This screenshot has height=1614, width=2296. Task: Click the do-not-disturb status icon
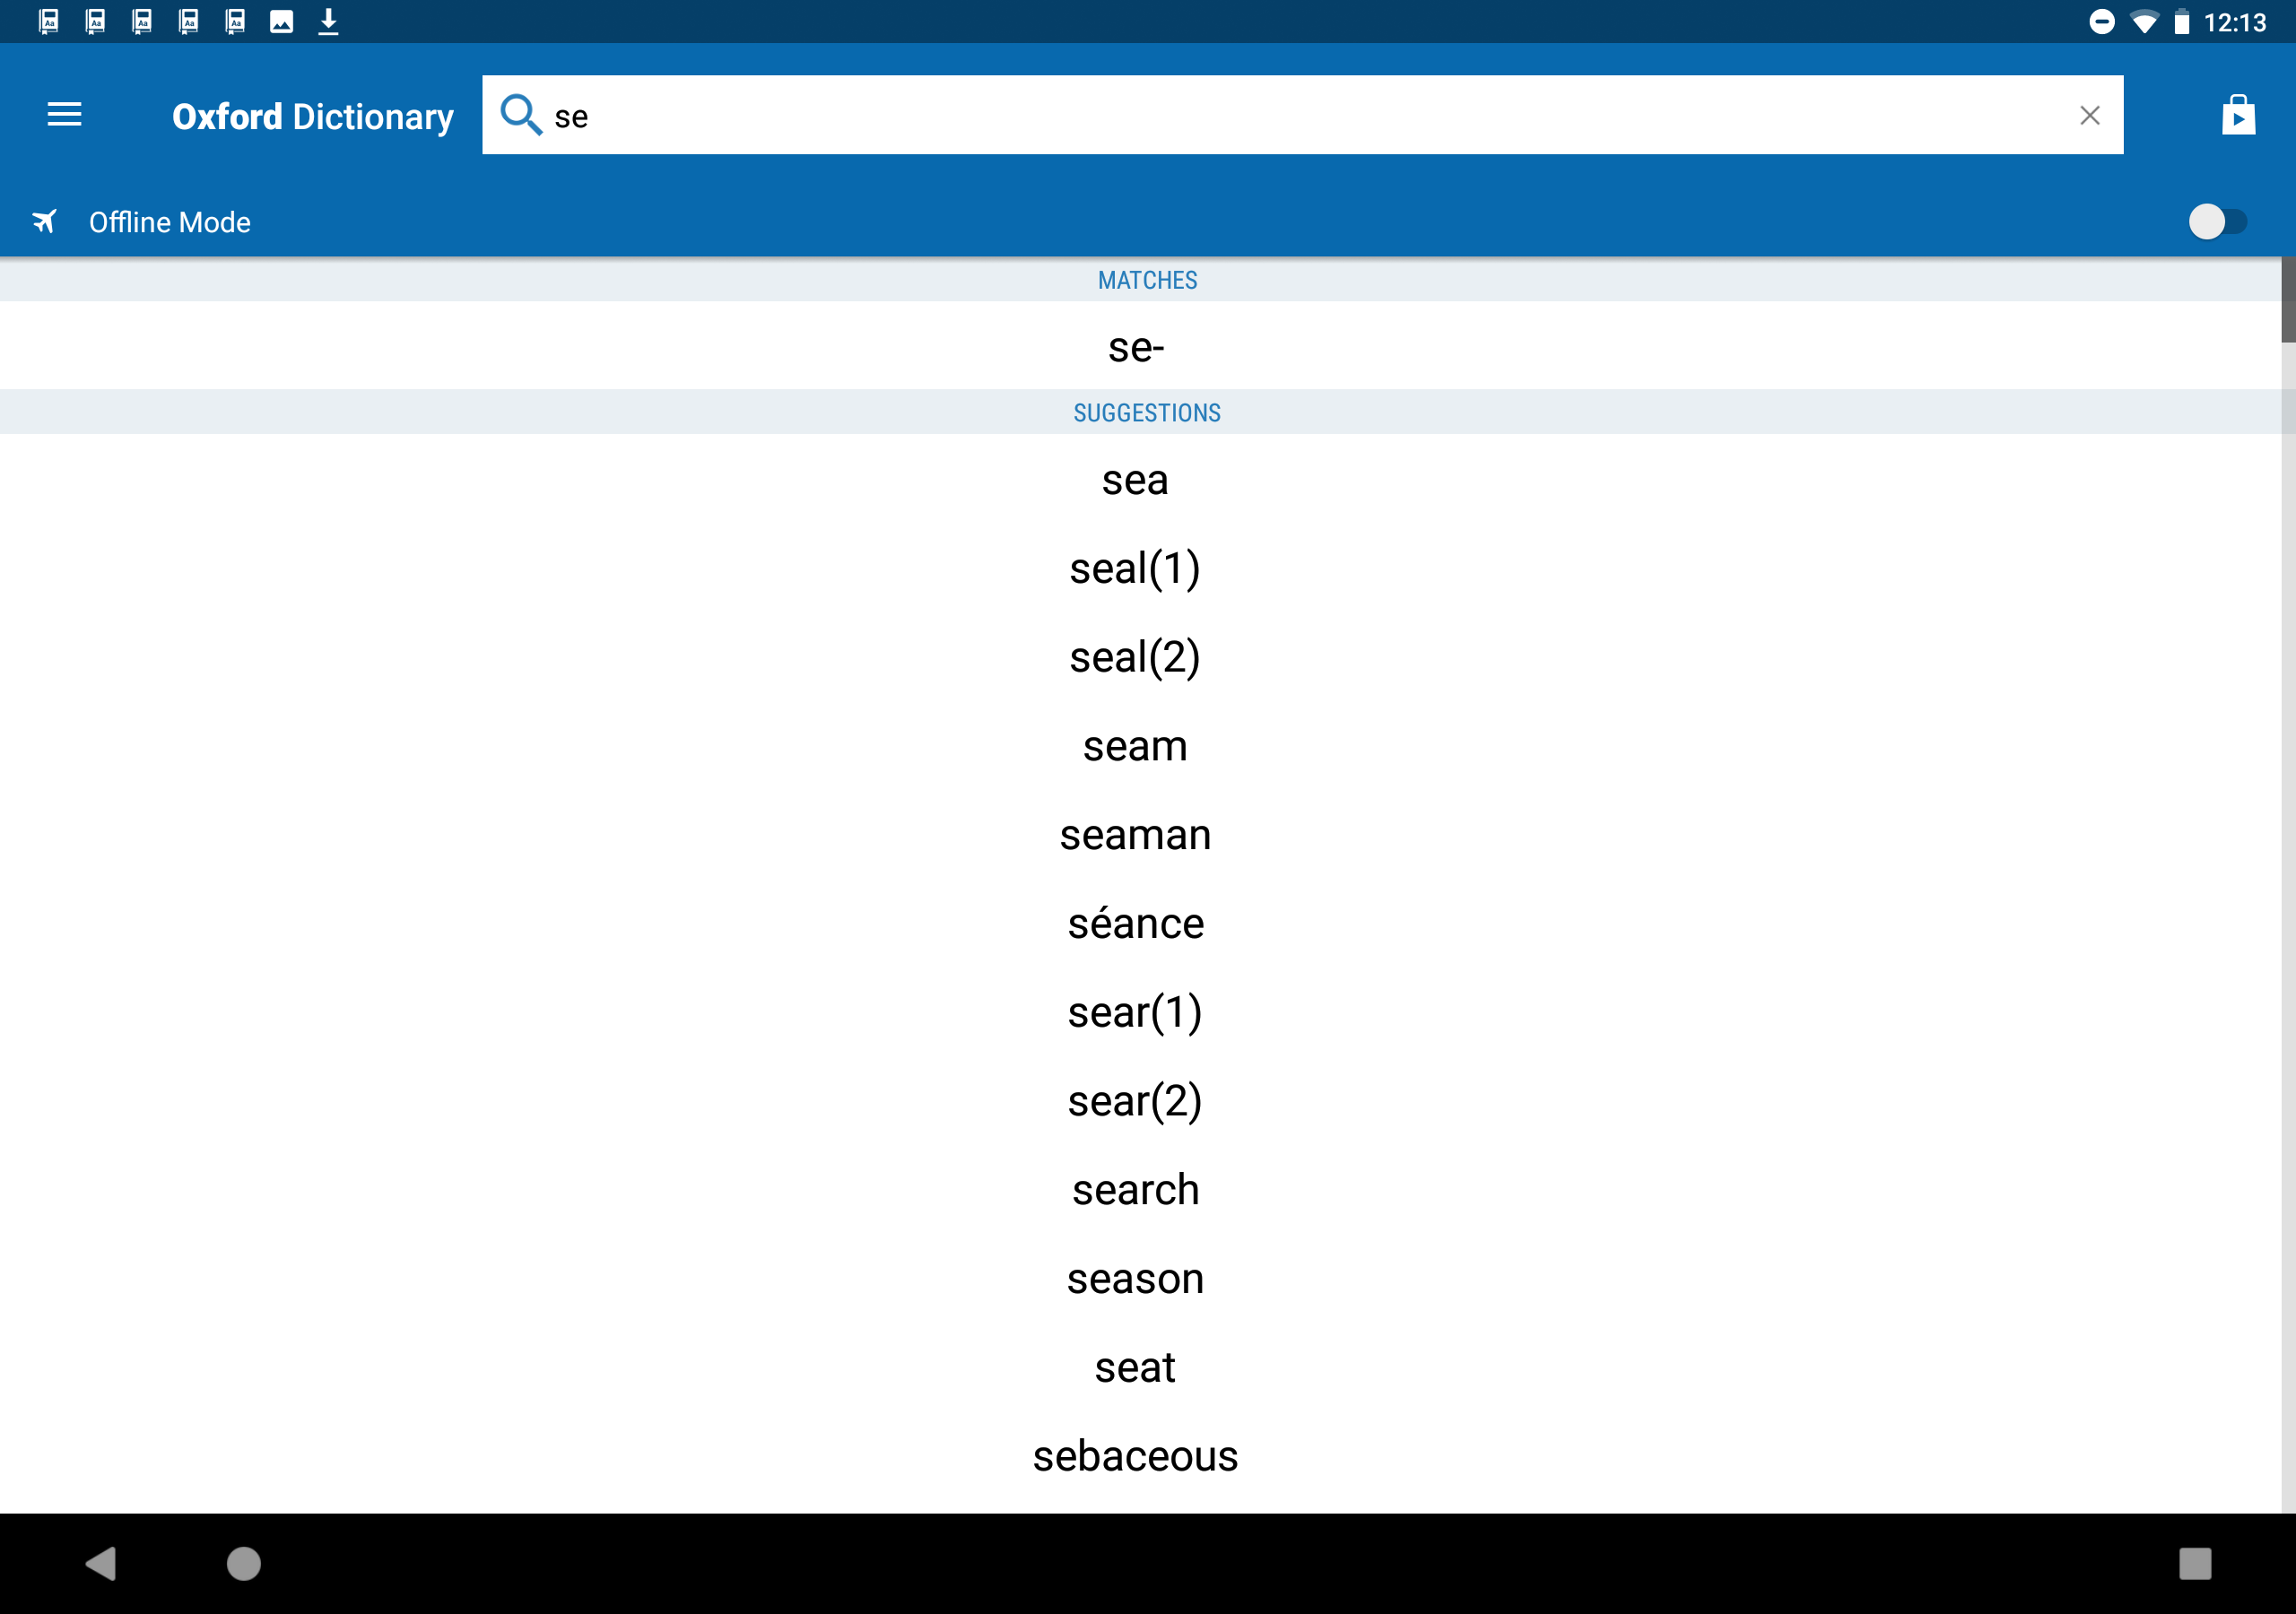pyautogui.click(x=2102, y=22)
